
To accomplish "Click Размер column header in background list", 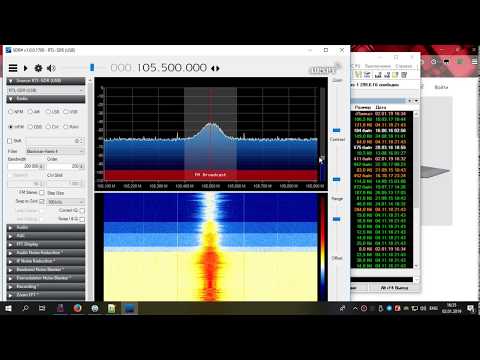I will point(363,107).
